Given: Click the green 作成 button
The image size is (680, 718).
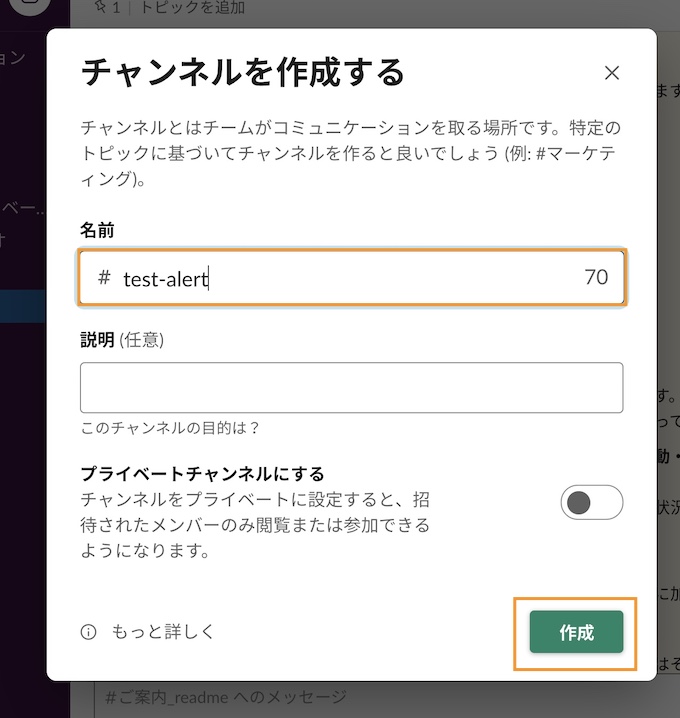Looking at the screenshot, I should pyautogui.click(x=576, y=631).
